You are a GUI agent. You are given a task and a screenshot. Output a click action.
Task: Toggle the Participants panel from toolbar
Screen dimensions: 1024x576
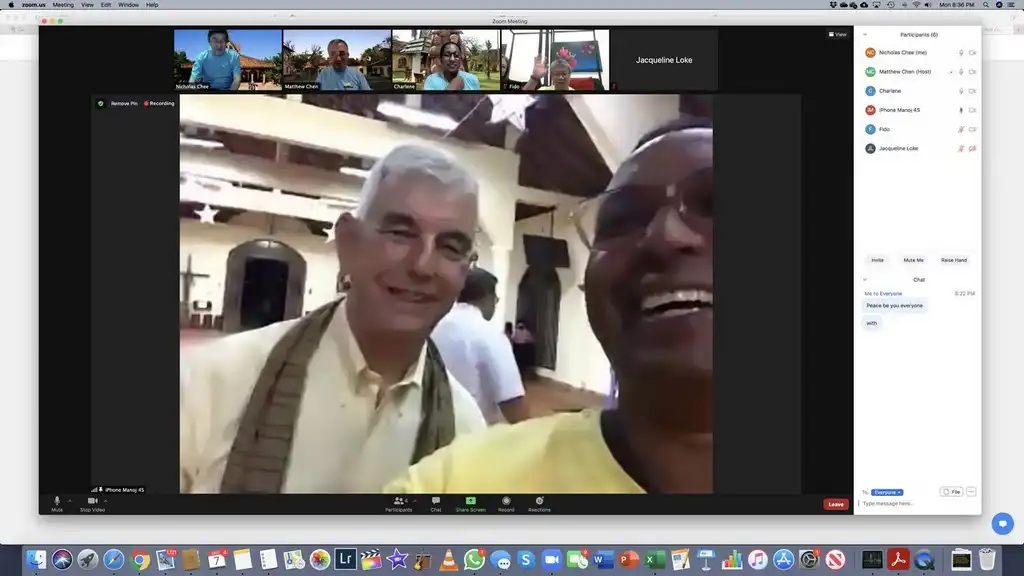coord(398,504)
